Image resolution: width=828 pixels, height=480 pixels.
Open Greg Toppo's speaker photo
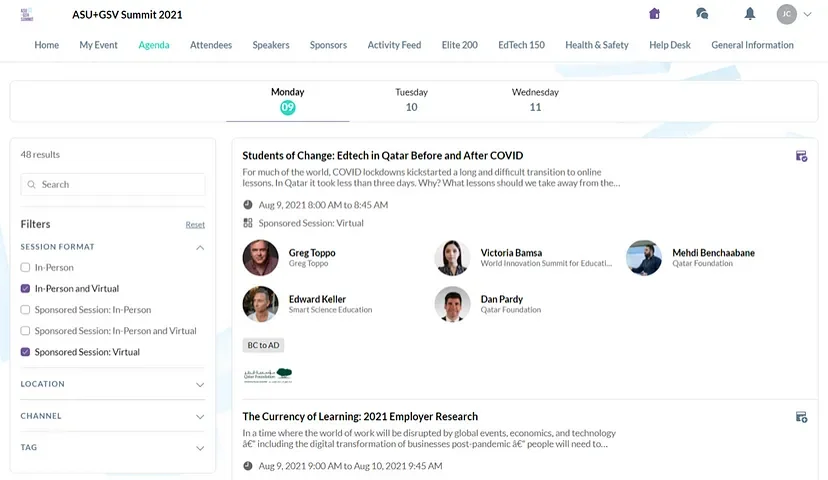pos(261,258)
